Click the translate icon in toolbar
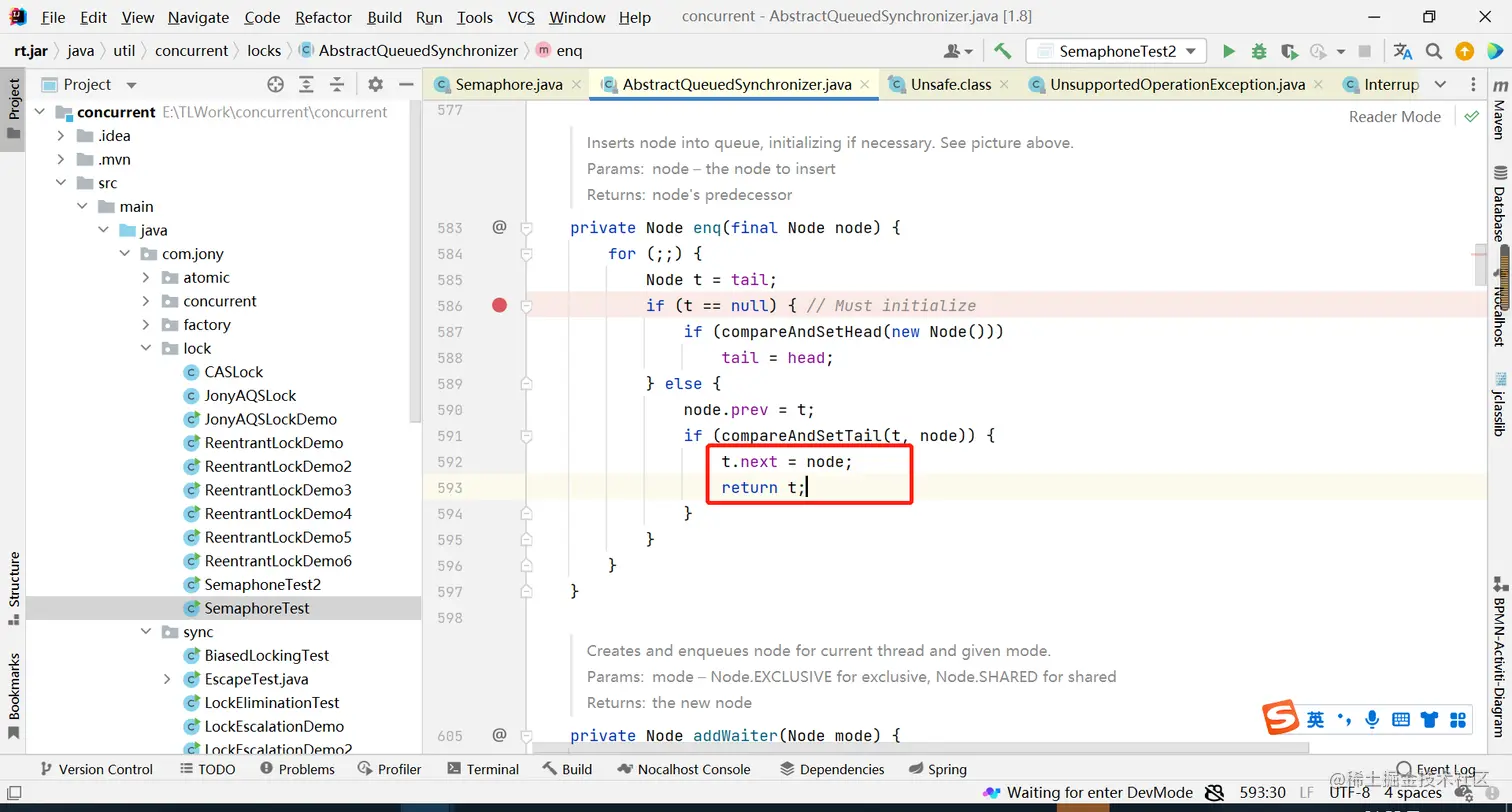Screen dimensions: 1512x812 pyautogui.click(x=1403, y=51)
